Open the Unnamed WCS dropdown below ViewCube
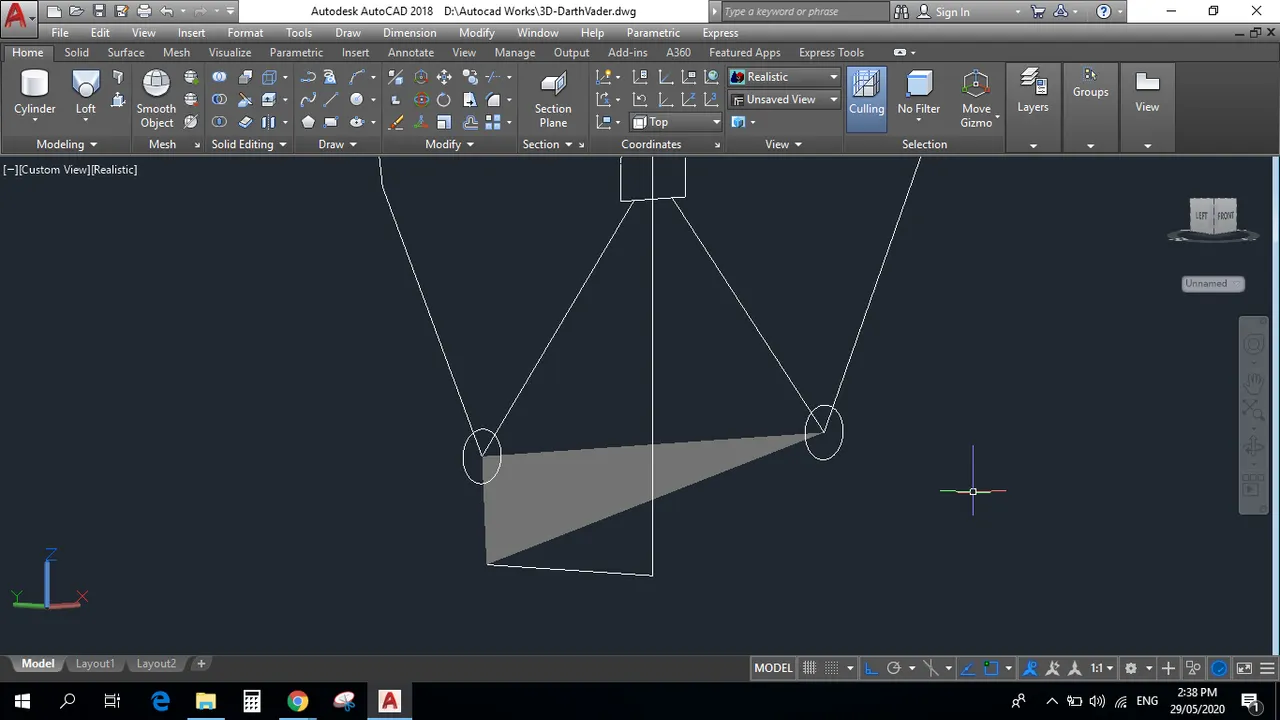 click(x=1213, y=283)
